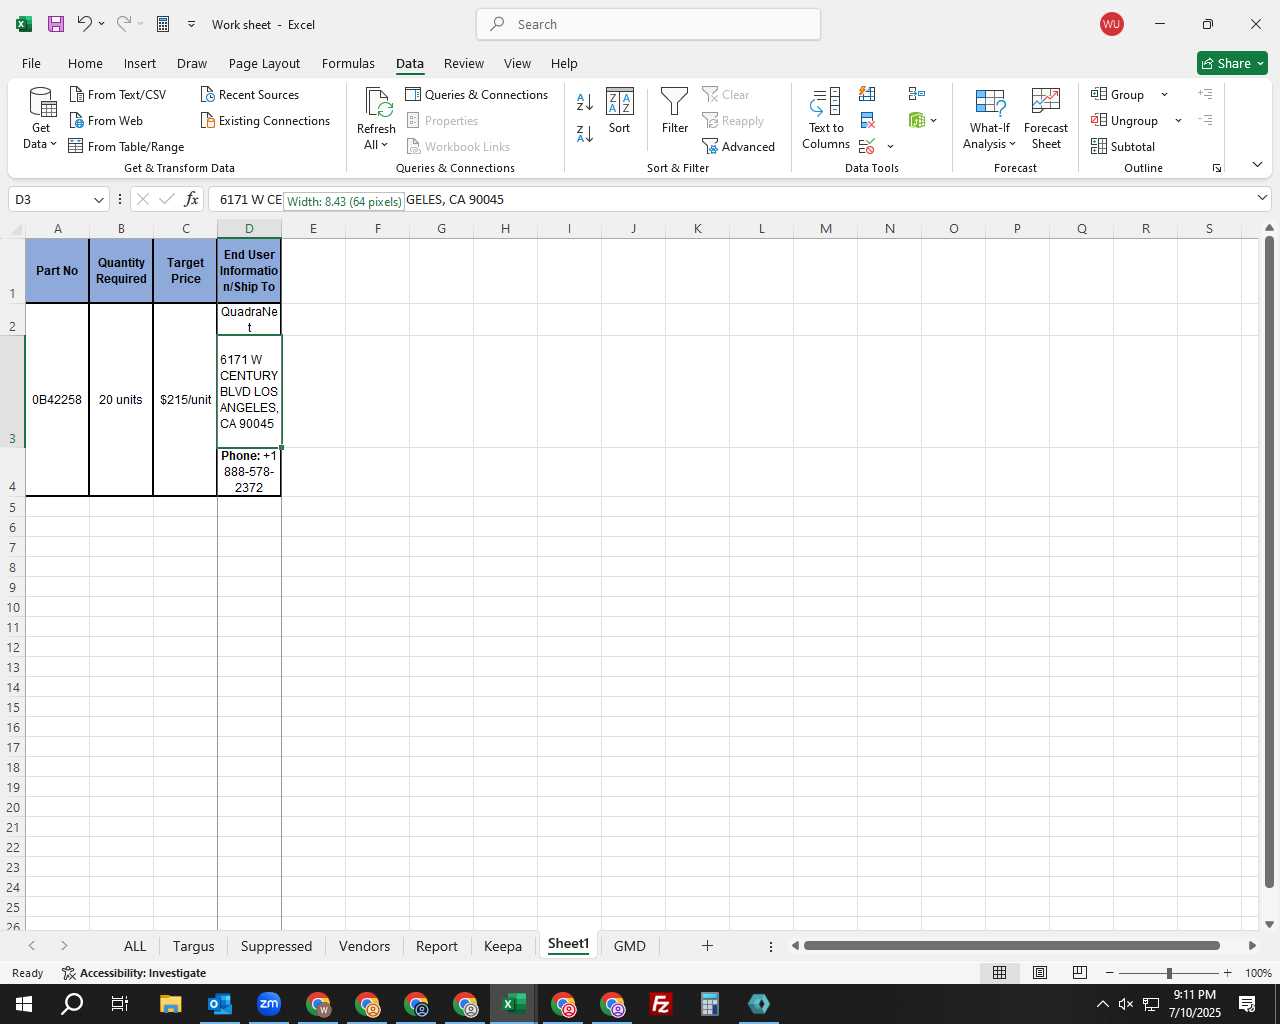Toggle the Filter funnel button
This screenshot has height=1024, width=1280.
click(675, 110)
